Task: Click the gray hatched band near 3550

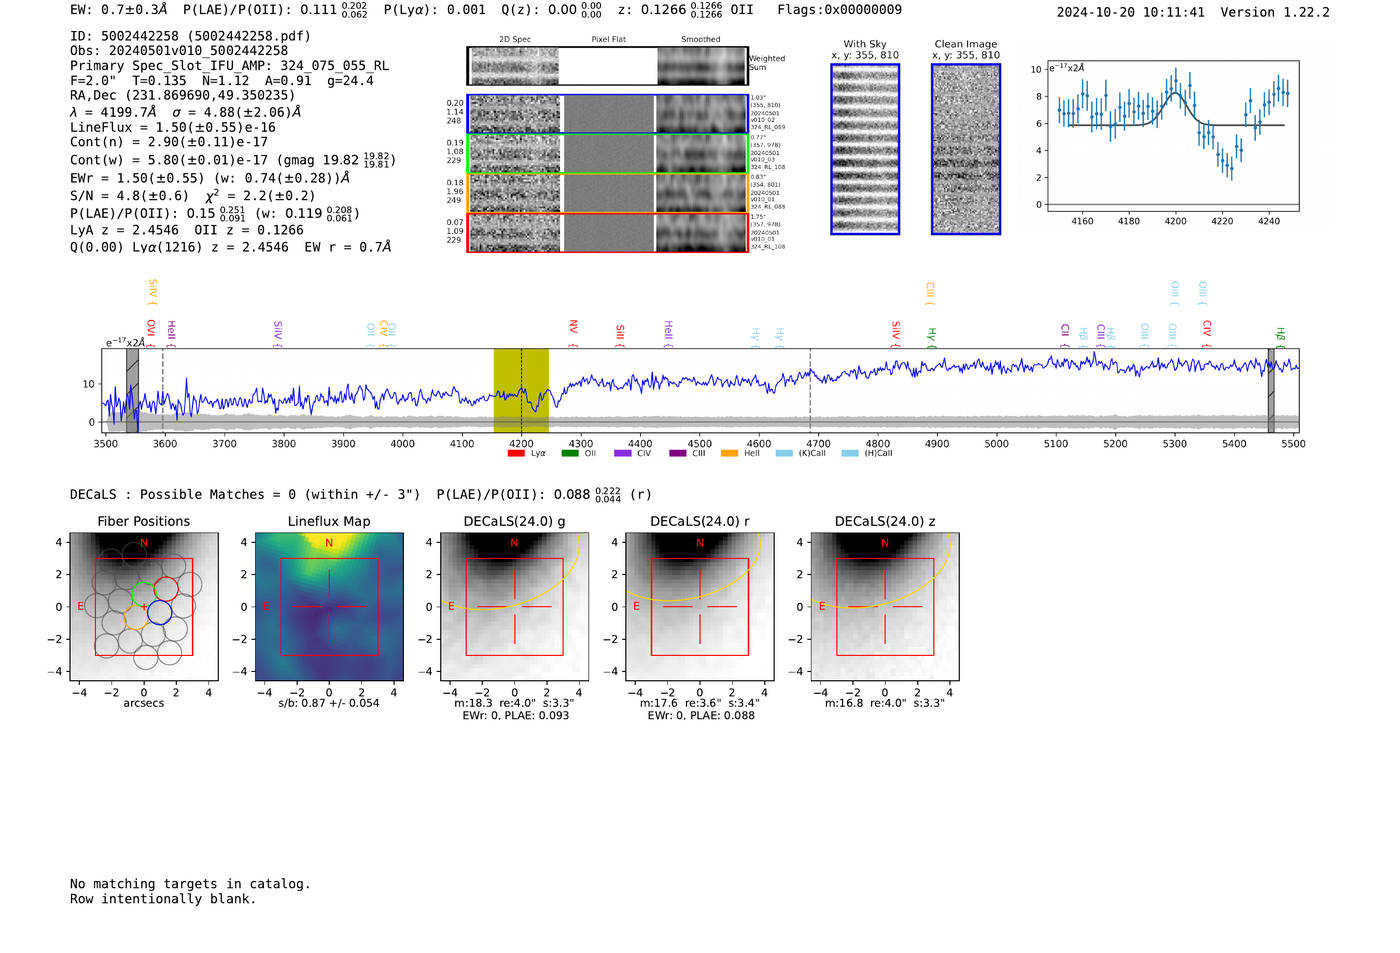Action: pyautogui.click(x=132, y=390)
